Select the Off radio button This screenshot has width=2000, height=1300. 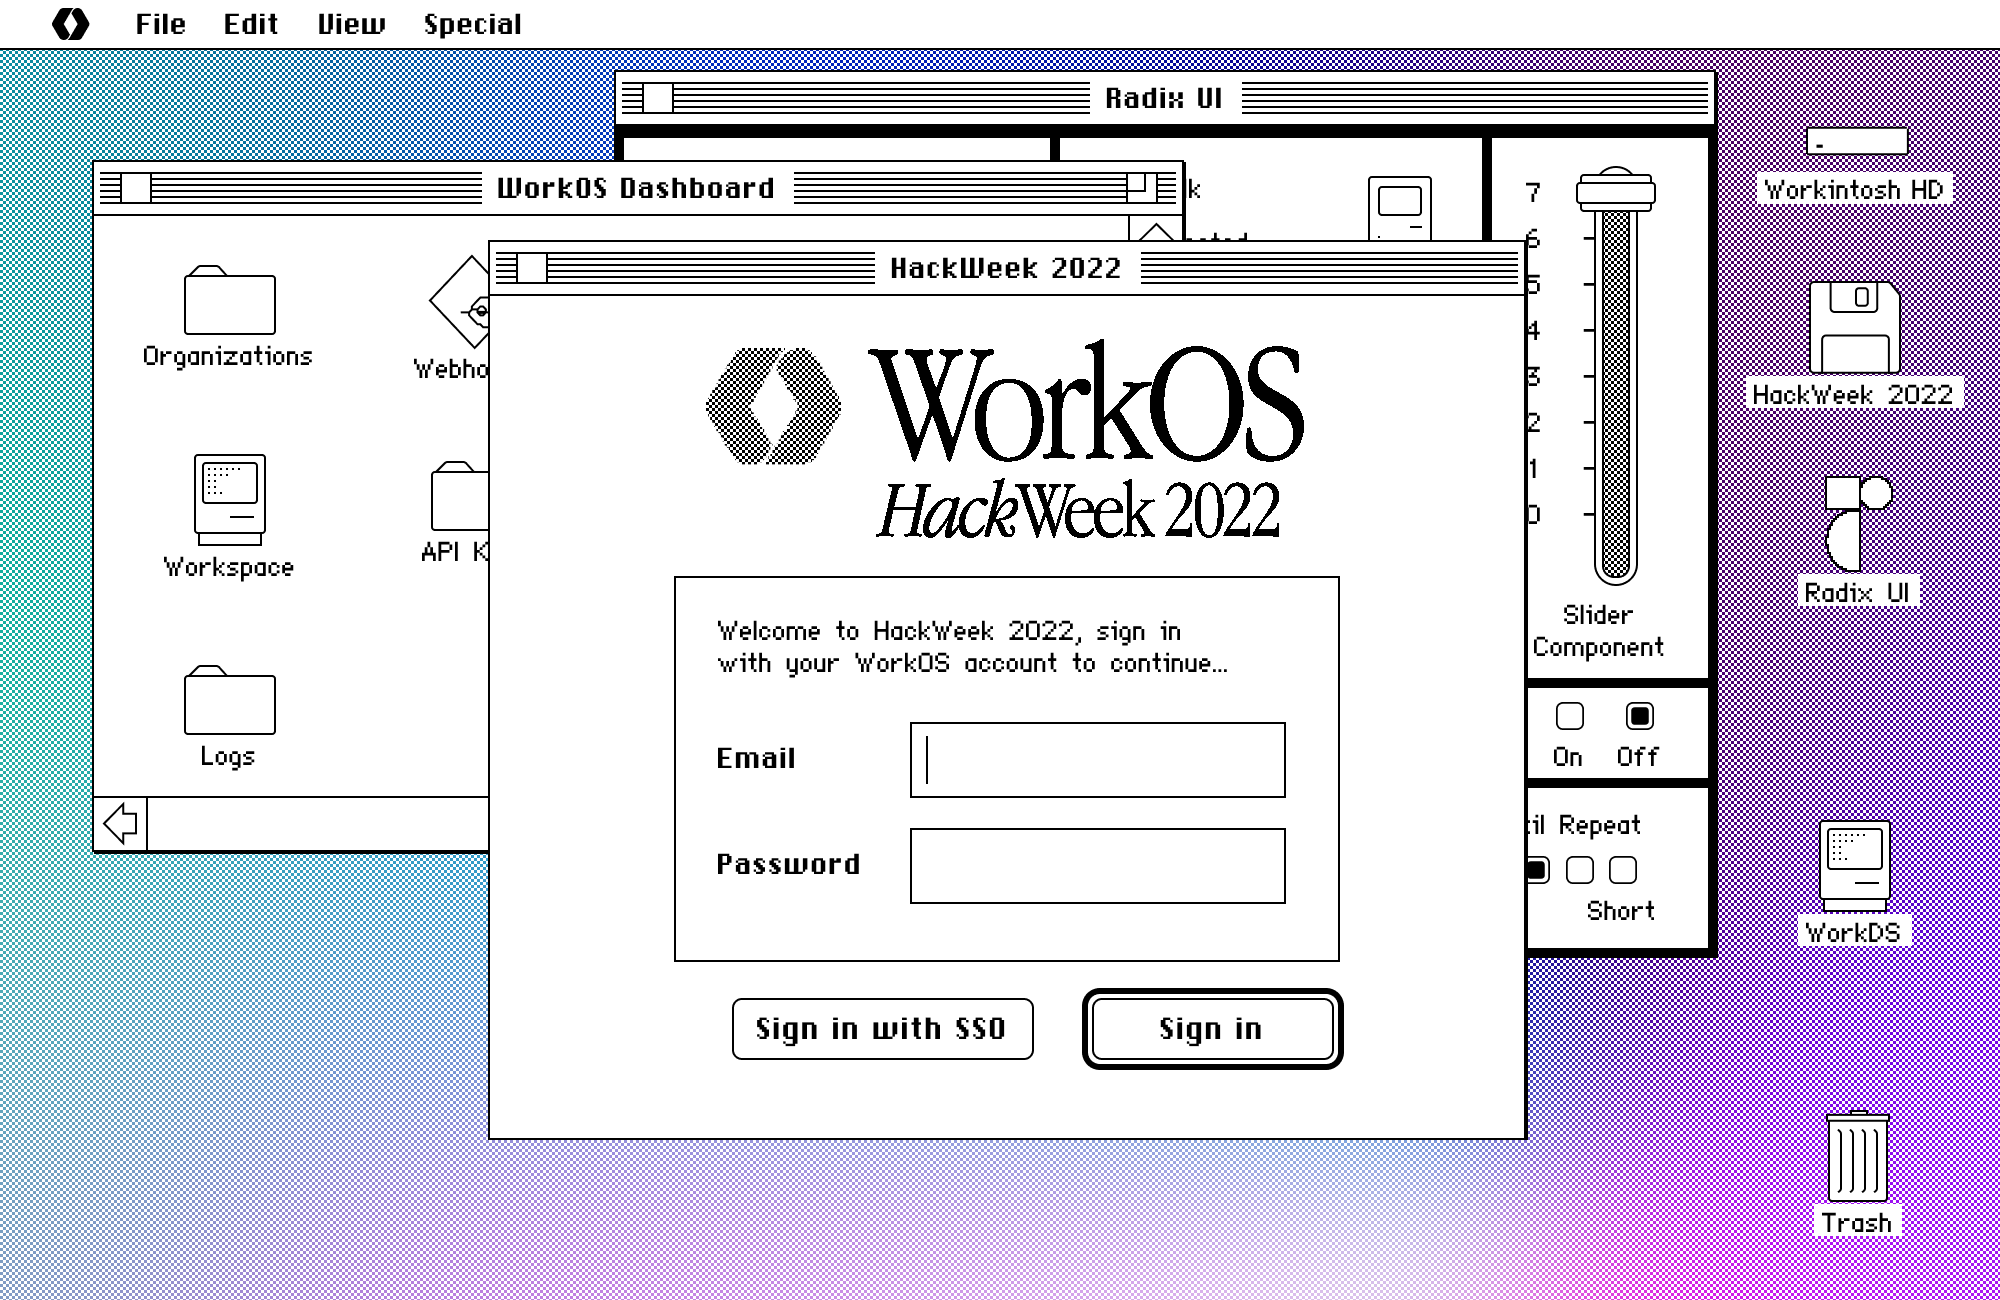click(x=1640, y=717)
